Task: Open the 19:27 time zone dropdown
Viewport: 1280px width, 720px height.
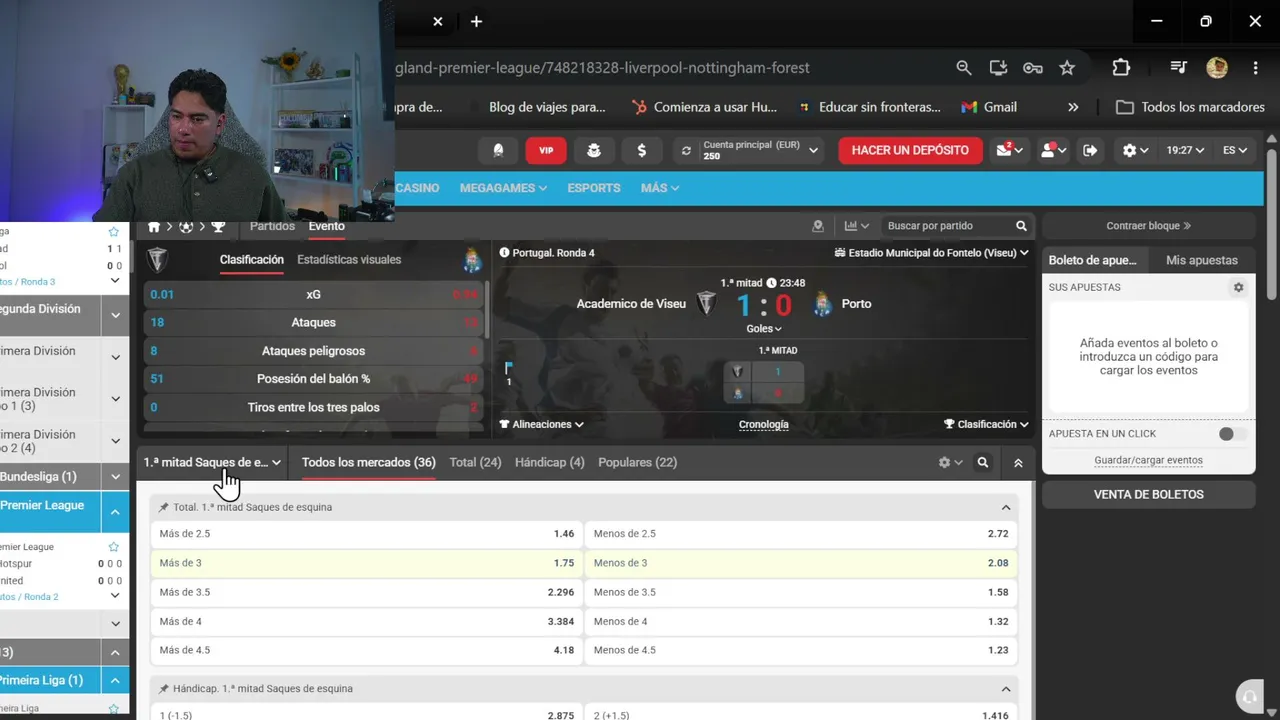Action: click(x=1184, y=150)
